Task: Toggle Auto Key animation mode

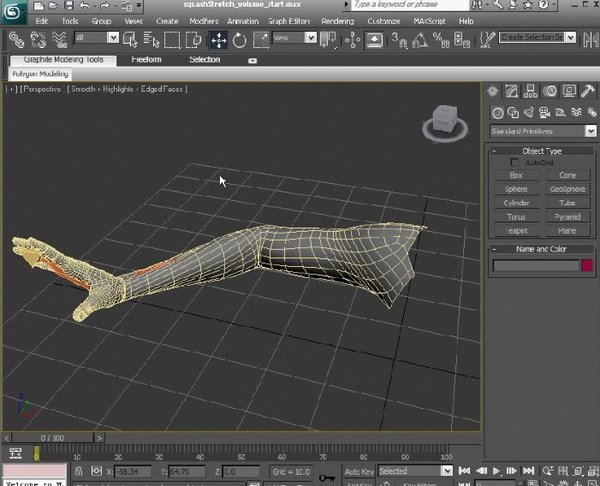Action: (x=358, y=471)
